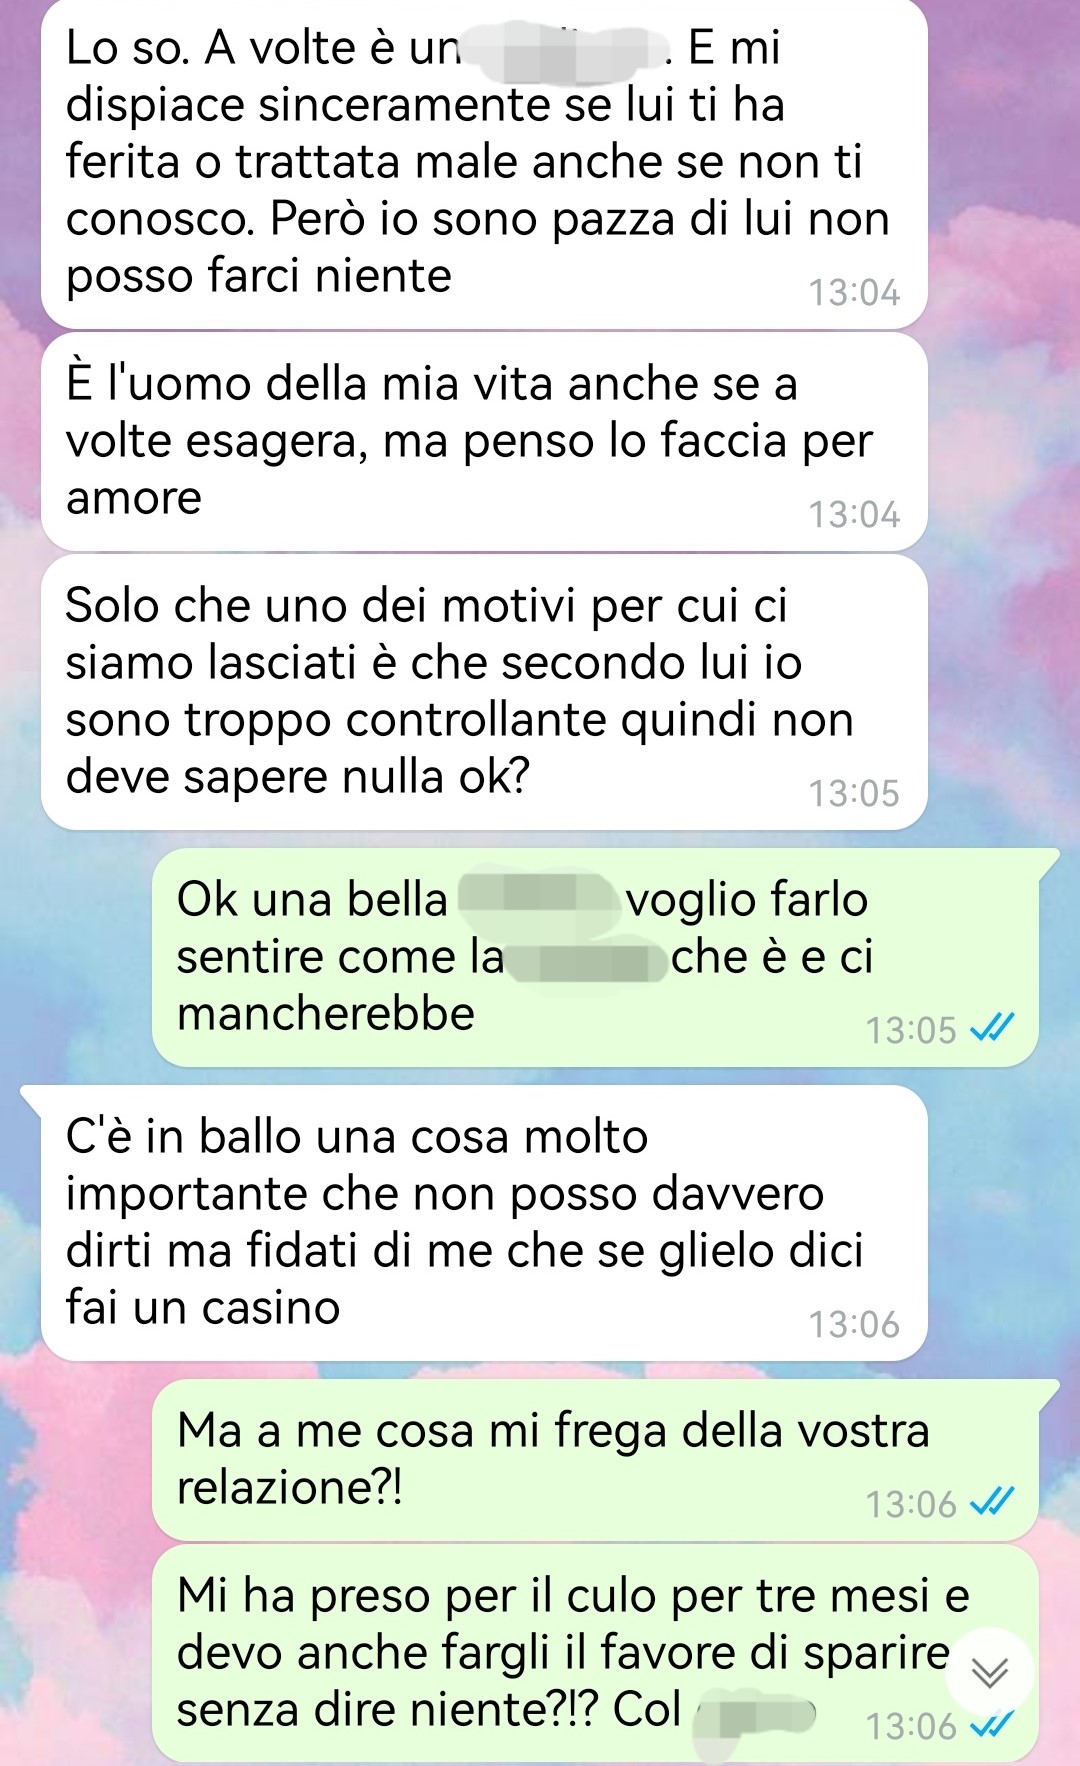This screenshot has width=1080, height=1766.
Task: Tap the scroll-to-bottom double chevron button
Action: [x=989, y=1671]
